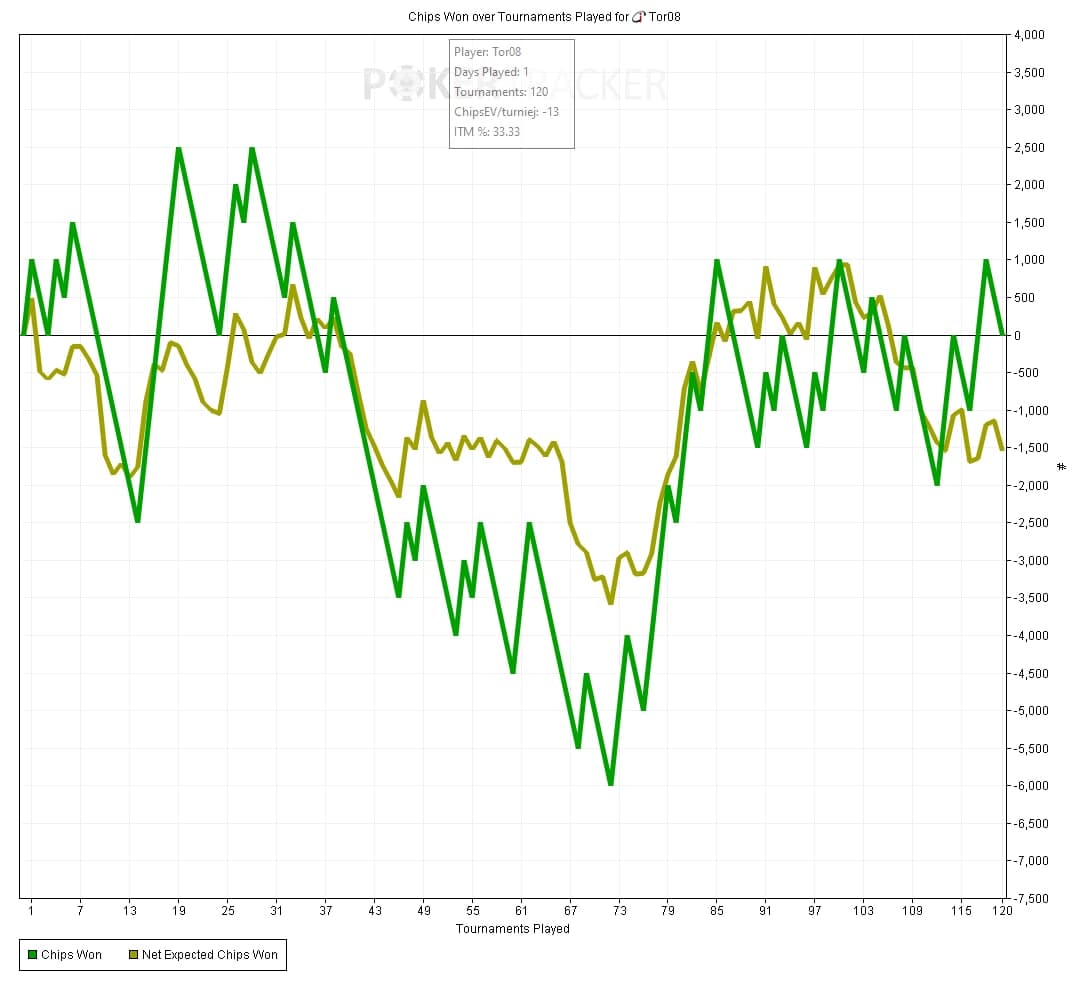Click the olive Net Expected Chips Won swatch
This screenshot has width=1079, height=985.
[x=133, y=955]
